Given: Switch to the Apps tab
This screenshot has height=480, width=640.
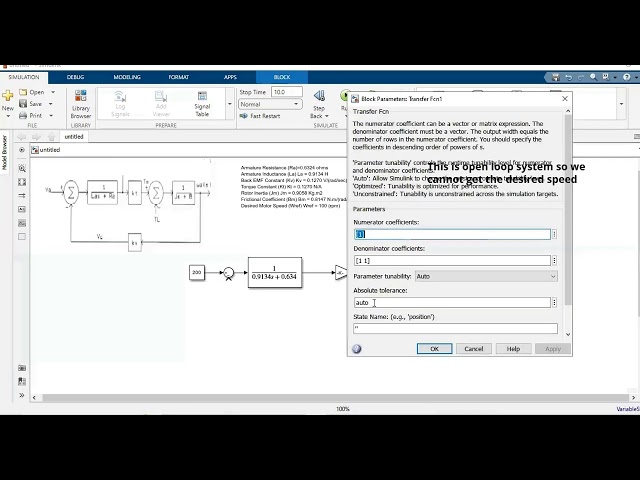Looking at the screenshot, I should pyautogui.click(x=230, y=77).
